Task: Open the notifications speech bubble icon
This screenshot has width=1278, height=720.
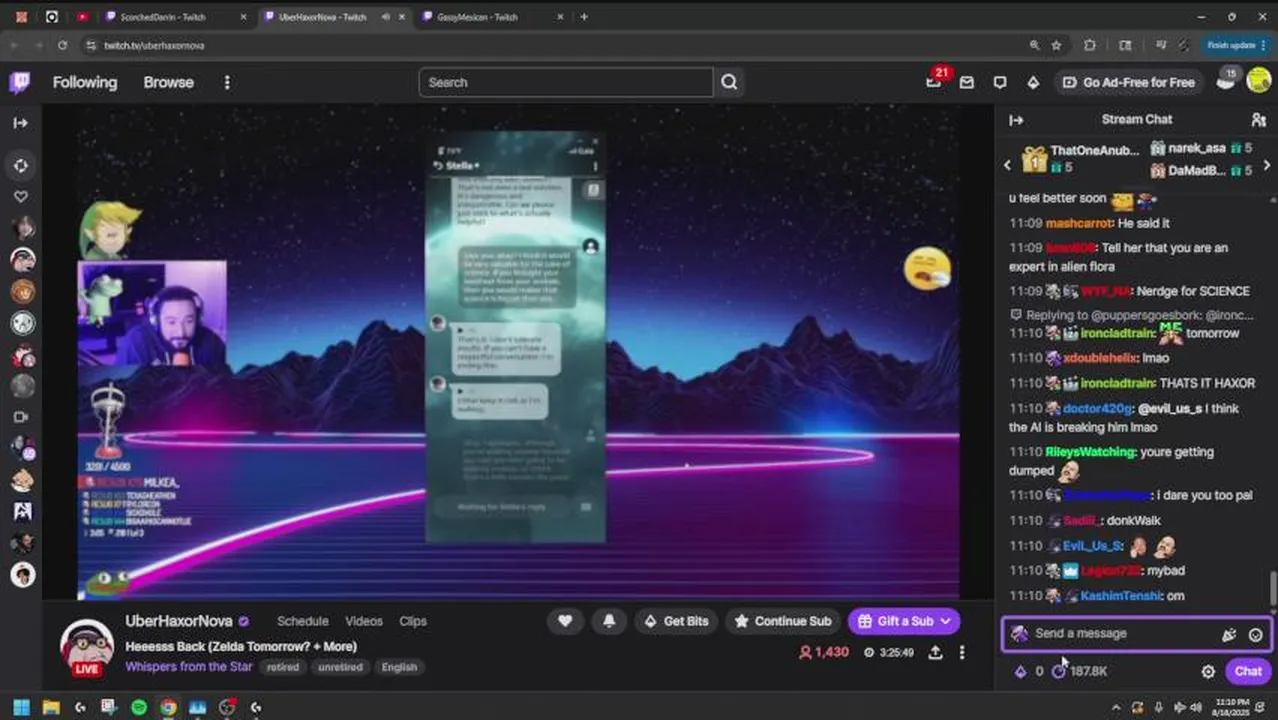Action: click(x=1000, y=83)
